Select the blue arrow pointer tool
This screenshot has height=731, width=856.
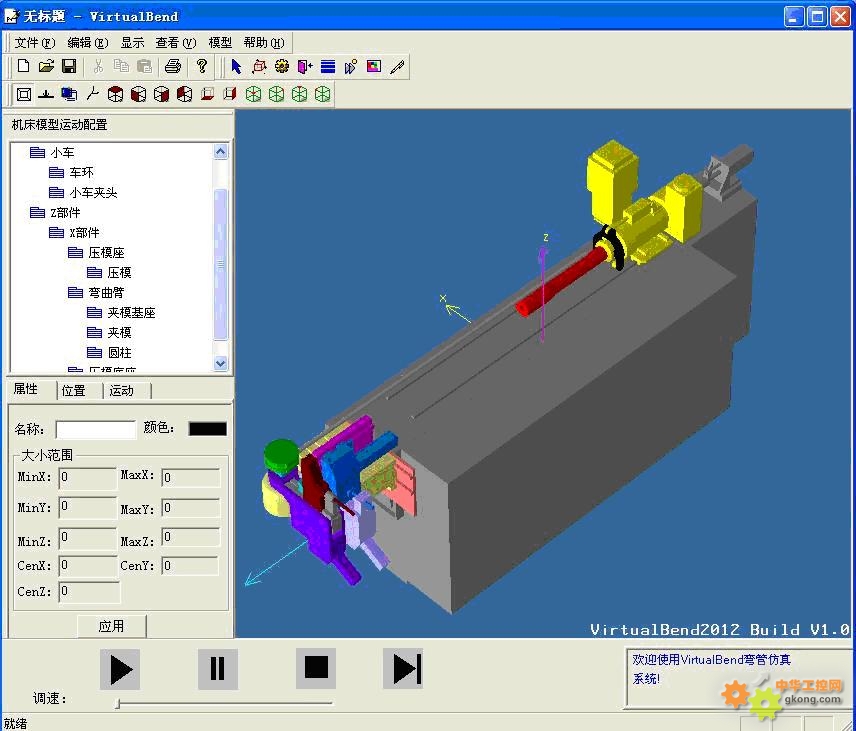tap(236, 67)
